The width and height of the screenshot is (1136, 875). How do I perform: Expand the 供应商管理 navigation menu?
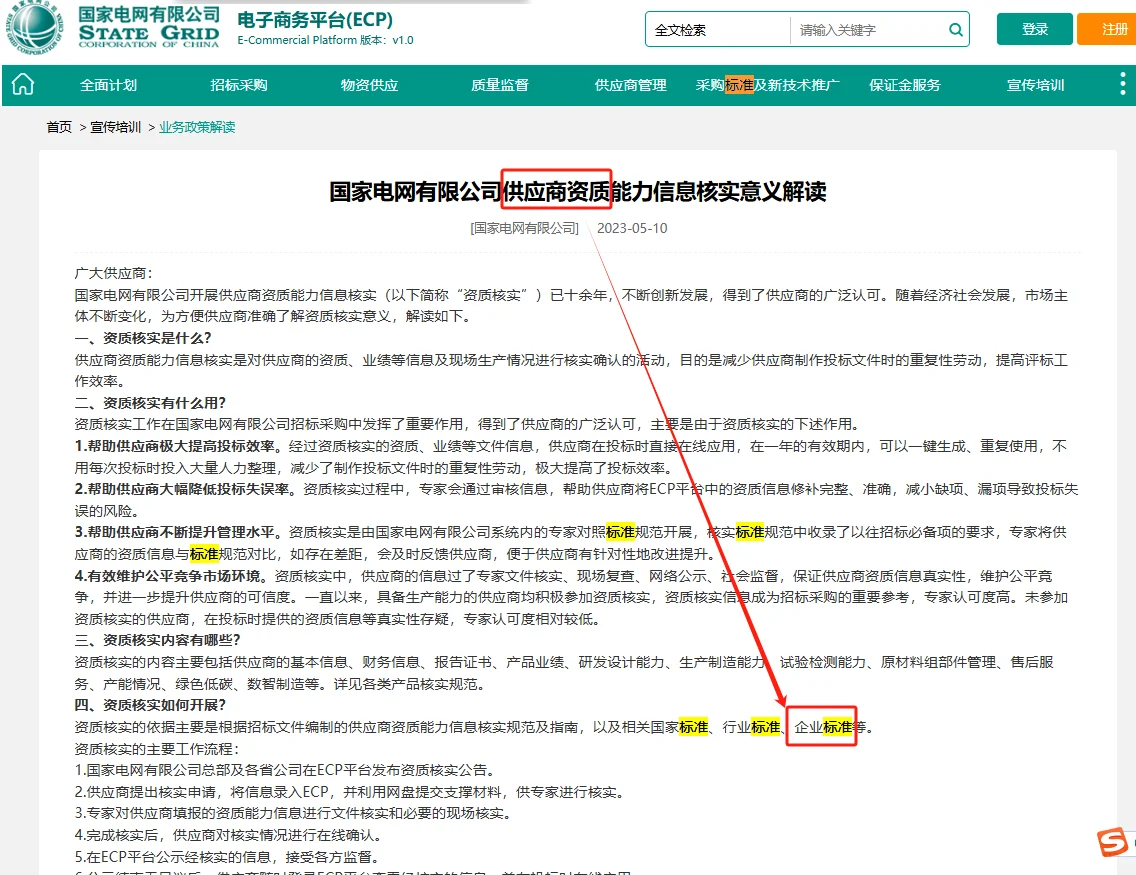point(629,84)
